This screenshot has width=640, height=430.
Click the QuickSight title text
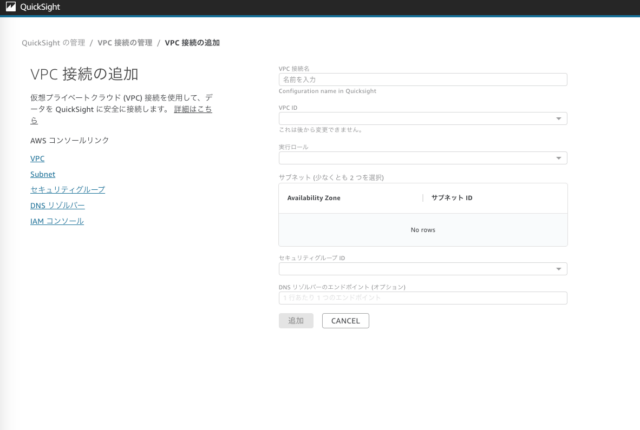pyautogui.click(x=40, y=7)
